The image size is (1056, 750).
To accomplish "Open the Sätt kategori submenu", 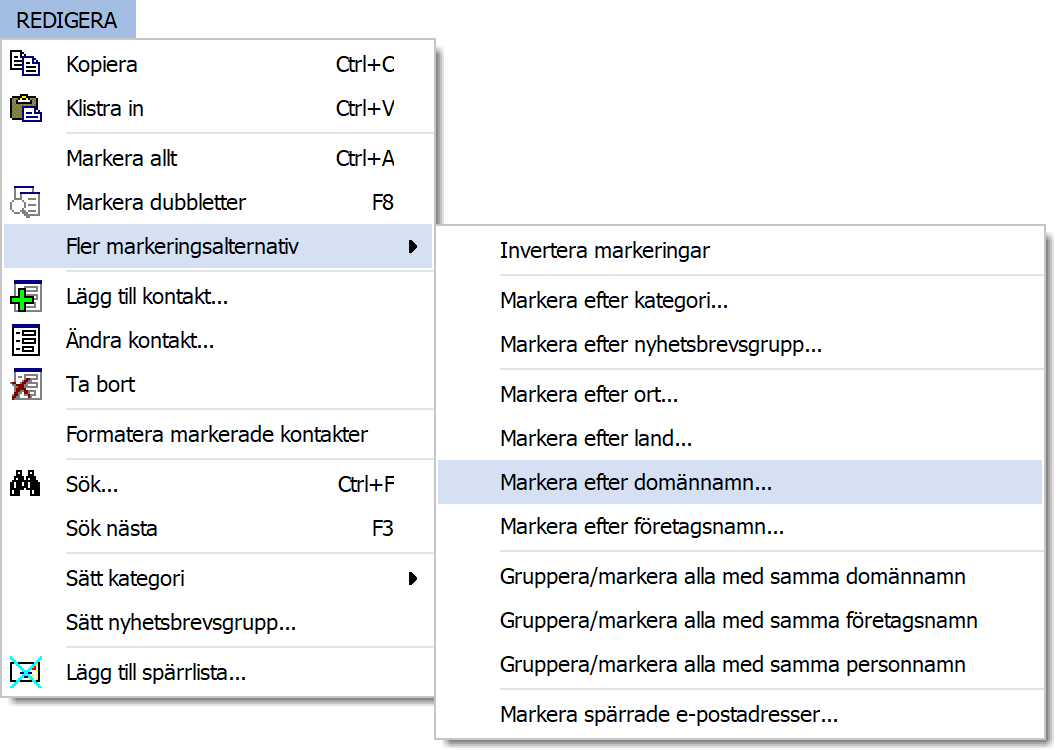I will click(x=218, y=578).
